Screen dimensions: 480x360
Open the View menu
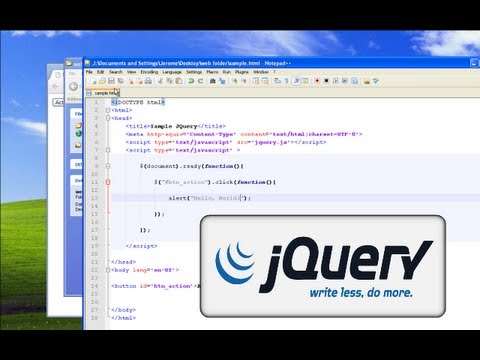coord(131,72)
